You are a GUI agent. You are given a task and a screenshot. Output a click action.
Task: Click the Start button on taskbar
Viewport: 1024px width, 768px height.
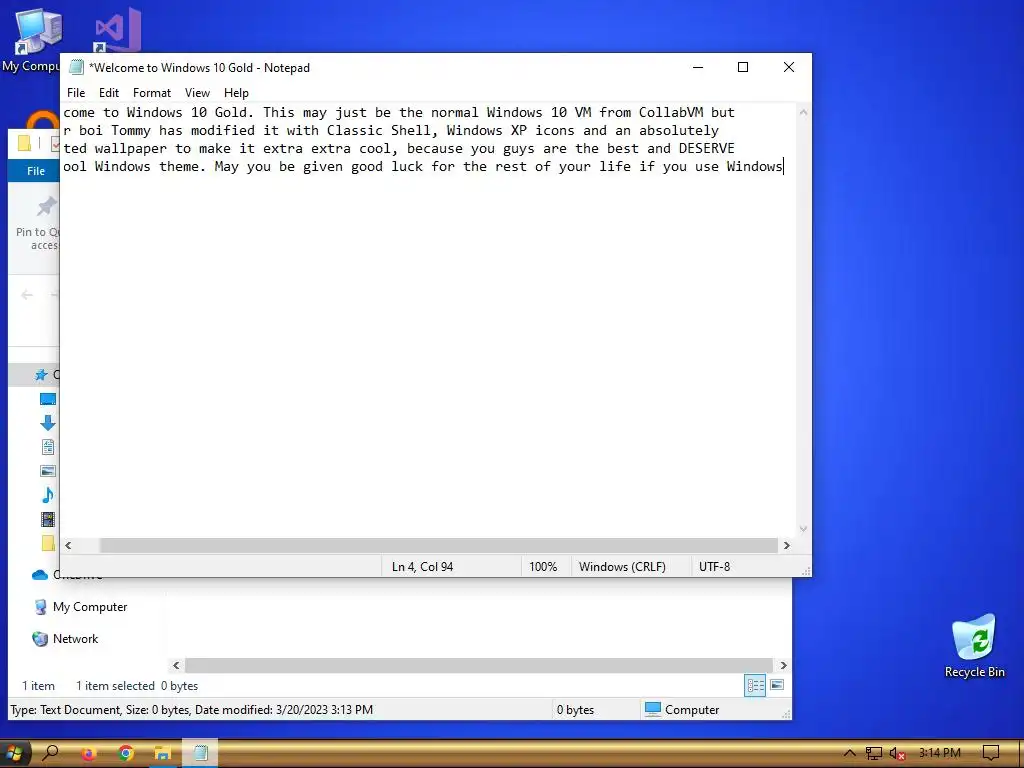(14, 754)
